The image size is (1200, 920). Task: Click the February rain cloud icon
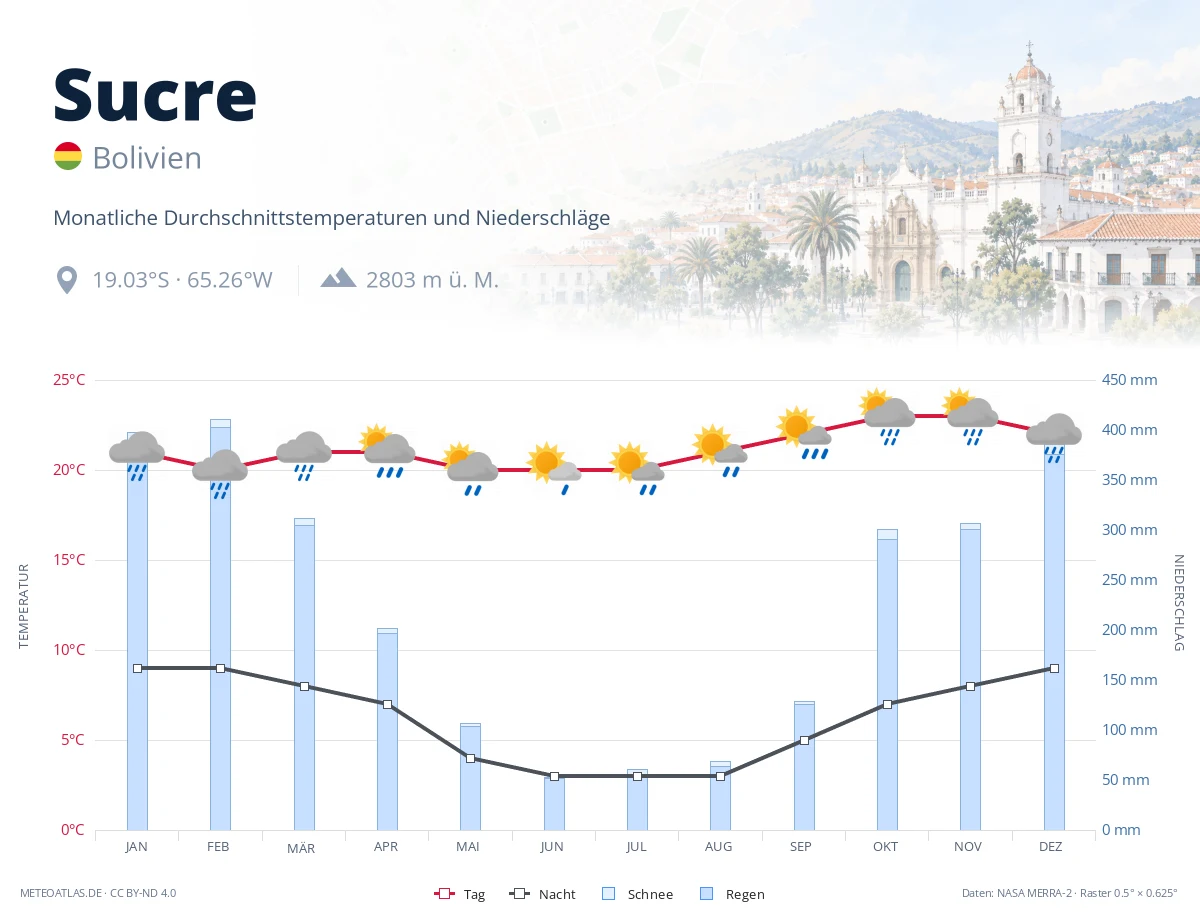(x=220, y=473)
